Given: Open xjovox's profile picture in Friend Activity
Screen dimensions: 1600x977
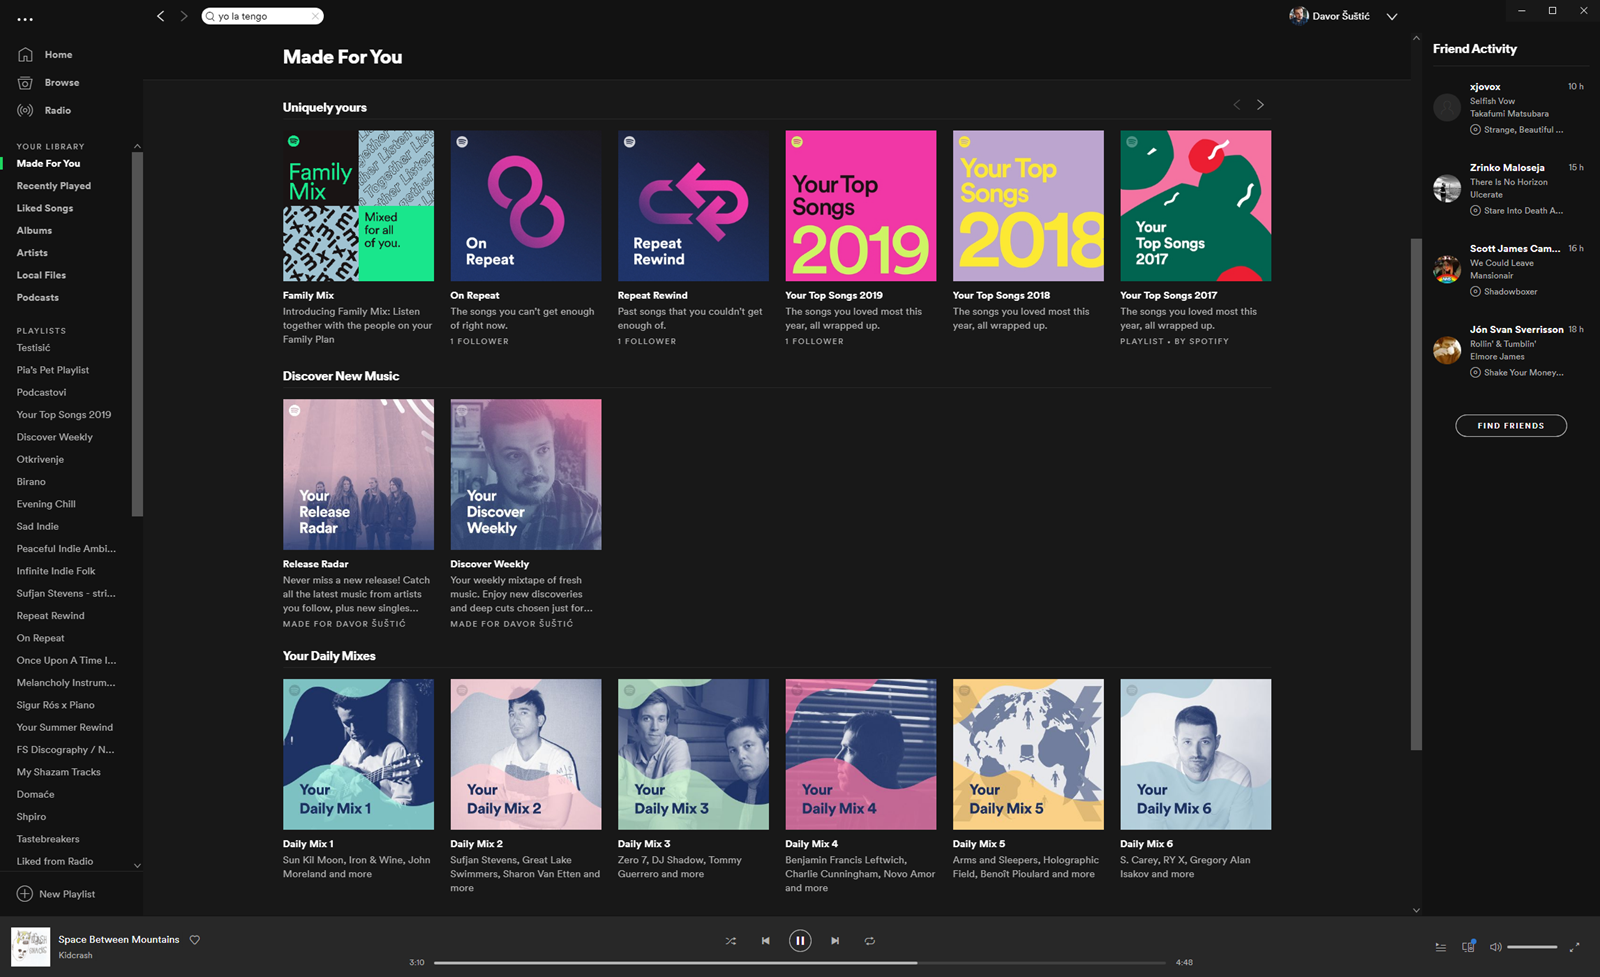Looking at the screenshot, I should (1447, 107).
